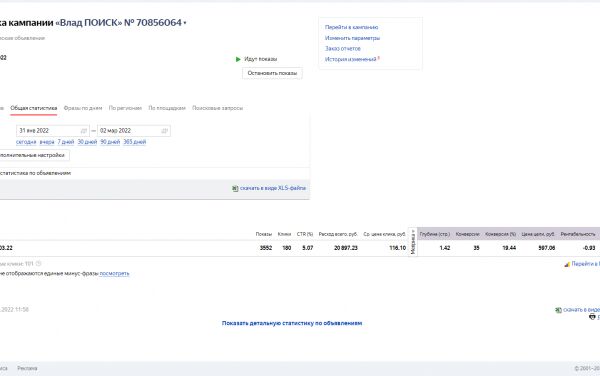The image size is (600, 376).
Task: Click profitability value -0.93
Action: tap(589, 248)
